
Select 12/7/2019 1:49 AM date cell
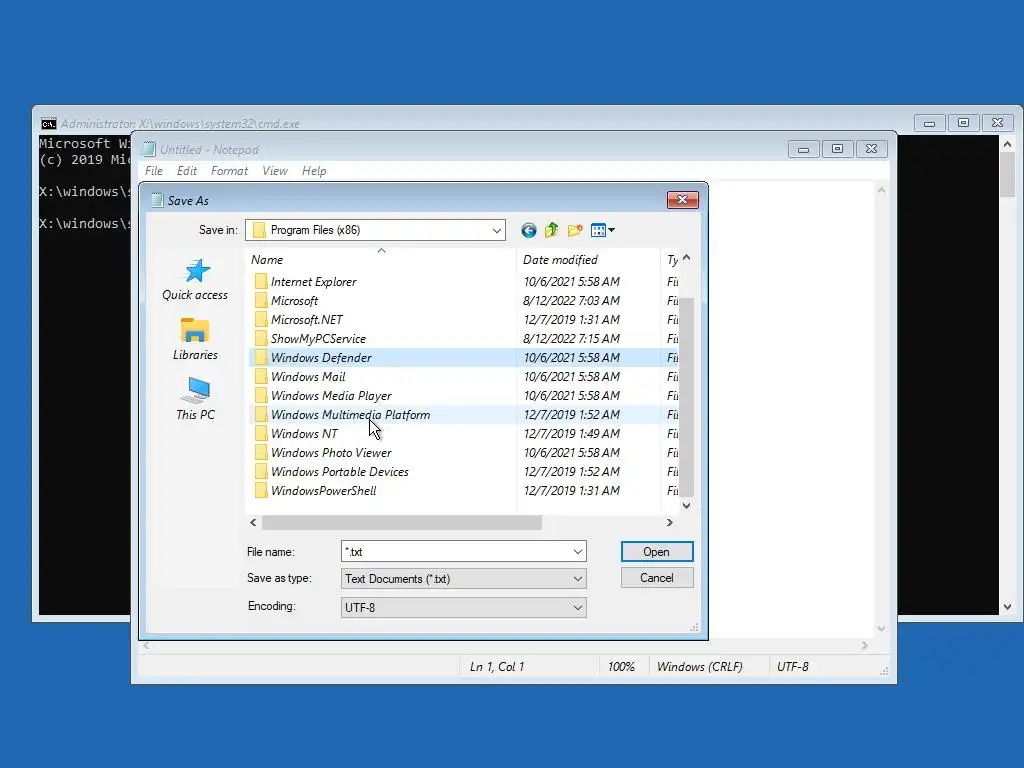click(x=571, y=433)
